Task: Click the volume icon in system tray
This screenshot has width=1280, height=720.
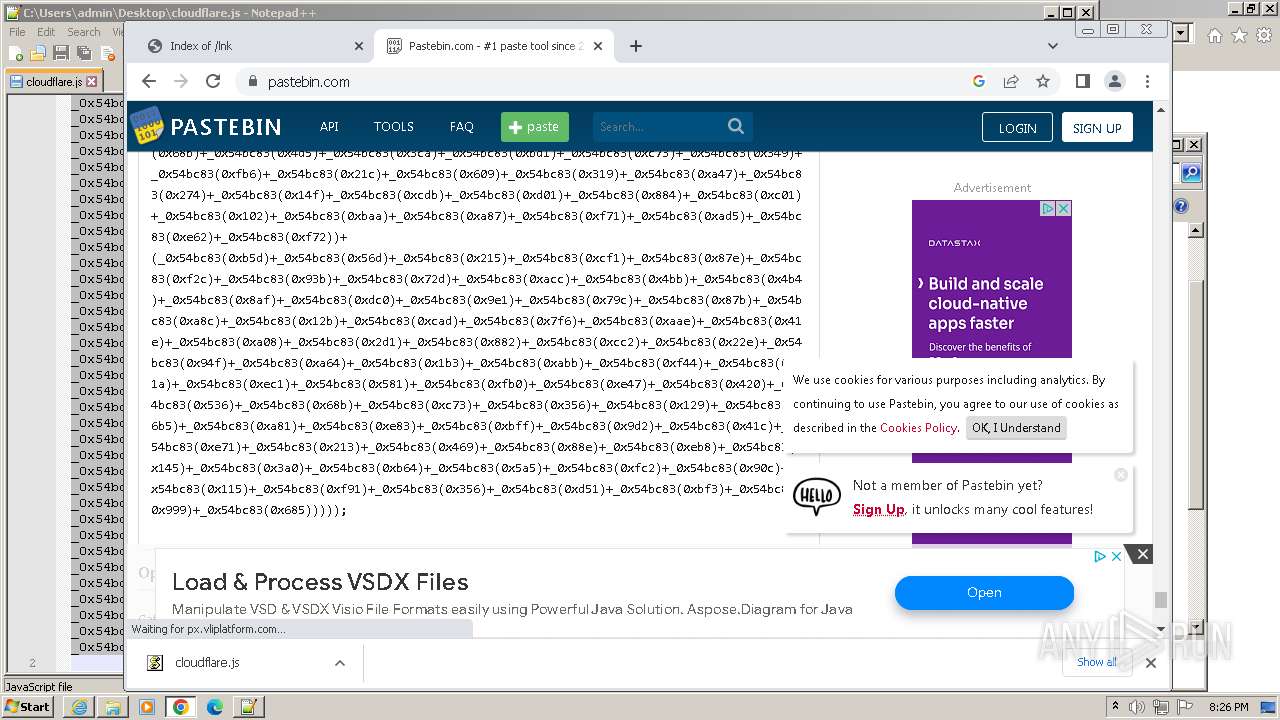Action: [1138, 707]
